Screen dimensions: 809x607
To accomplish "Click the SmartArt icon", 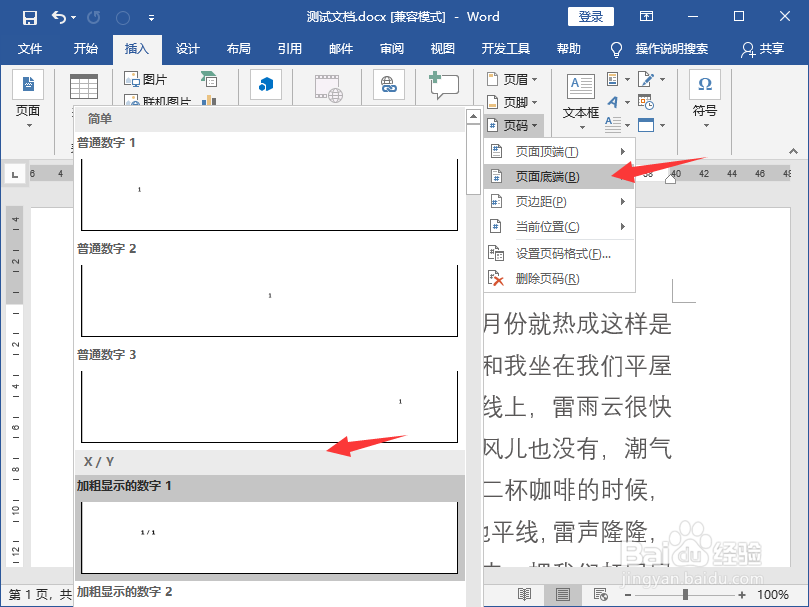I will coord(209,79).
